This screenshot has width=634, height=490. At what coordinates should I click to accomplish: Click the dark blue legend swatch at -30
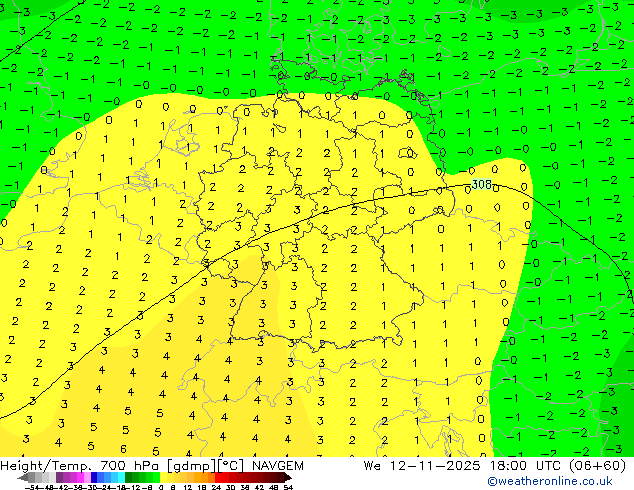(94, 477)
